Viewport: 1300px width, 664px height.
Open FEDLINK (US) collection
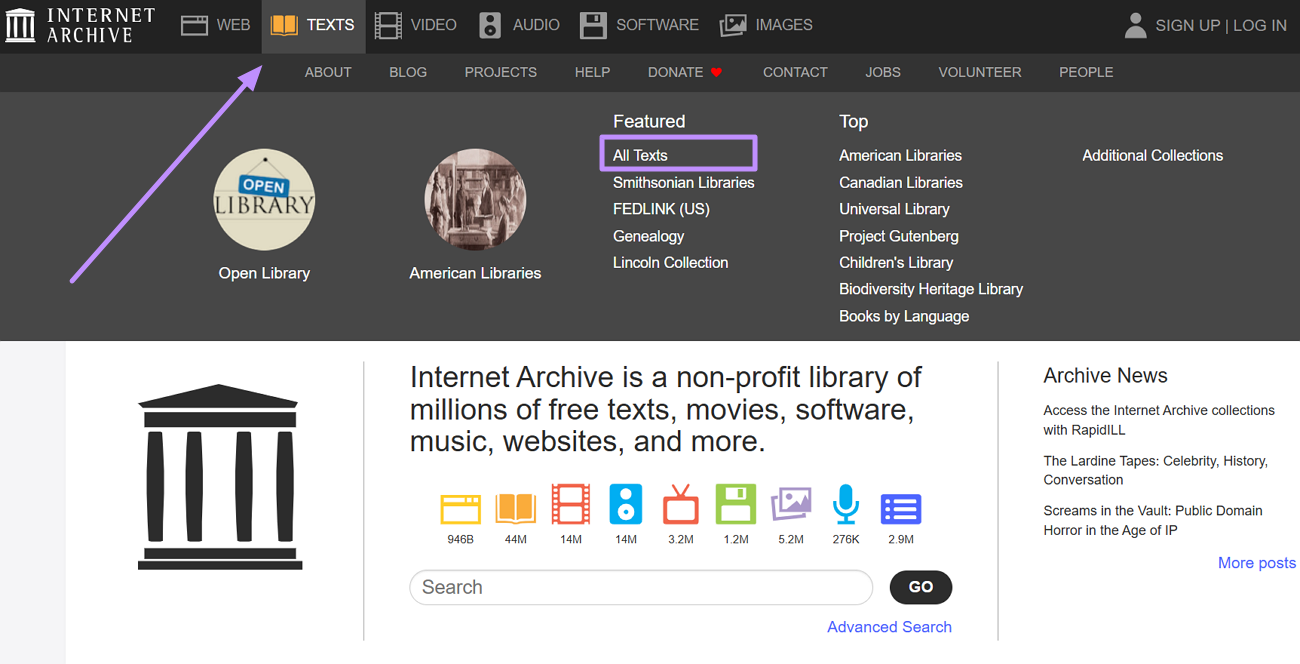coord(661,209)
